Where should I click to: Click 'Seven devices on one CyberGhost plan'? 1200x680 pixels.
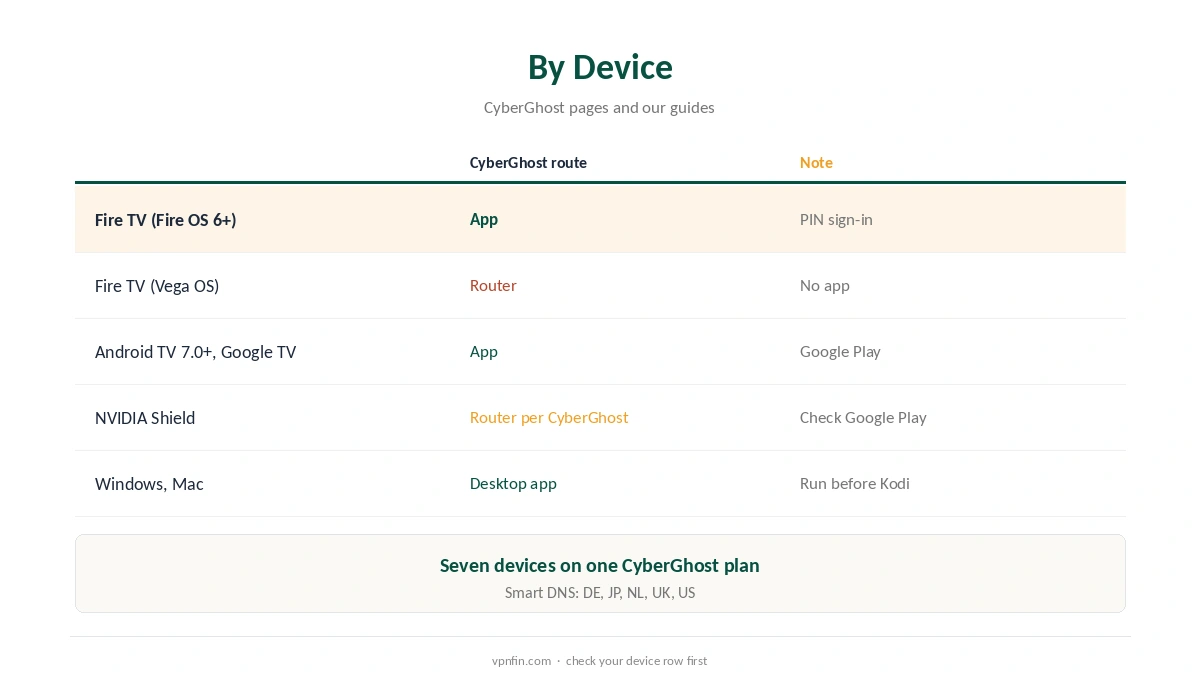coord(600,565)
